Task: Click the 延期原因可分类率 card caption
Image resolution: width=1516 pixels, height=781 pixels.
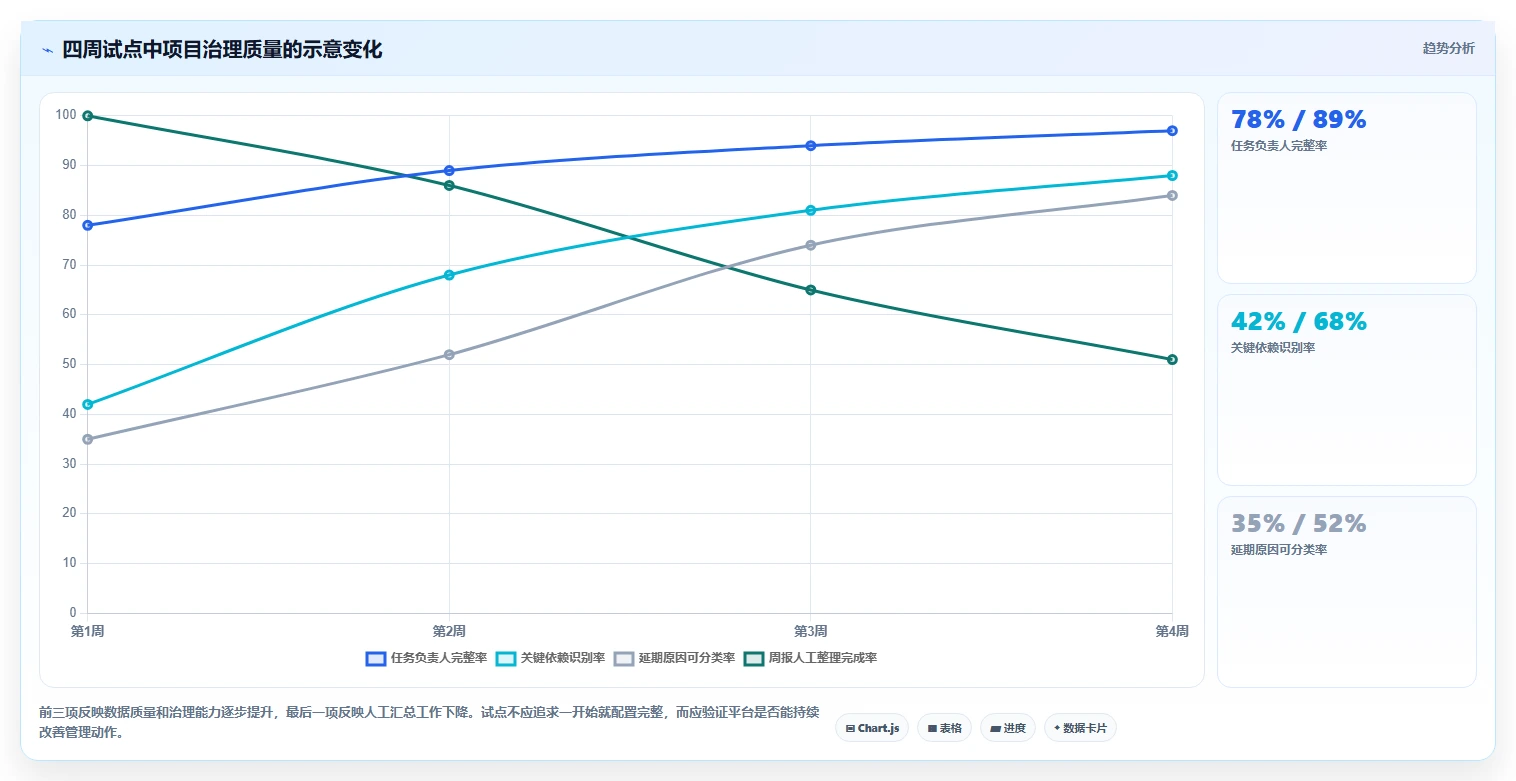Action: 1279,550
